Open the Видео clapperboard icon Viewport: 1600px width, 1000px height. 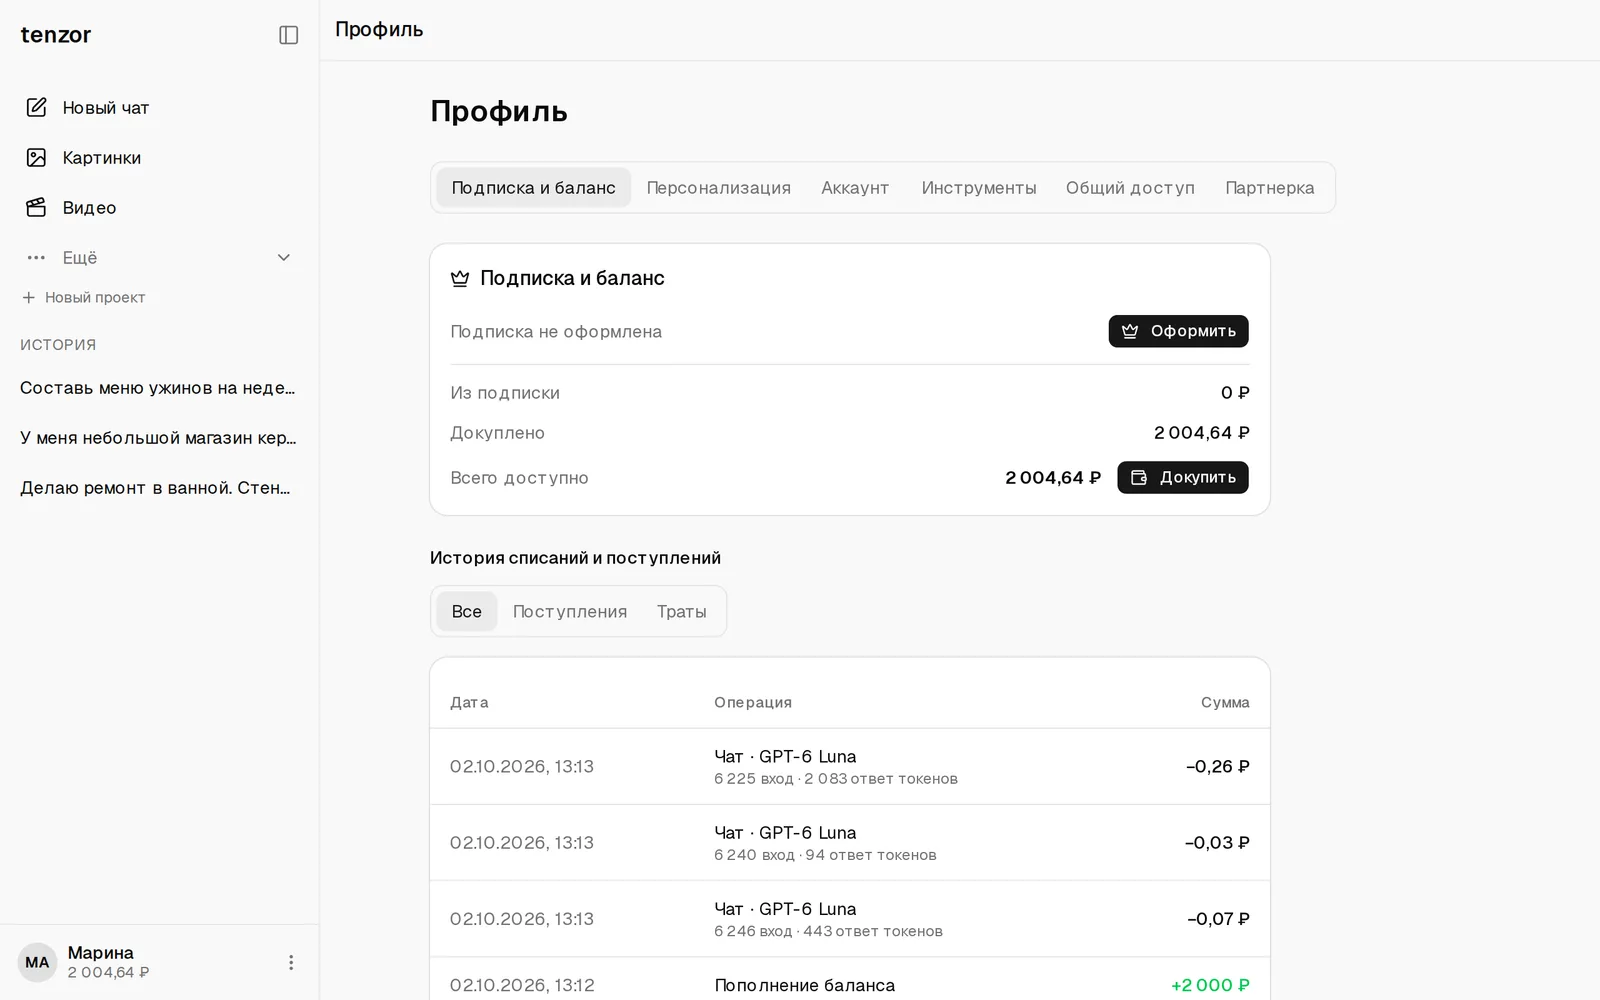(36, 207)
